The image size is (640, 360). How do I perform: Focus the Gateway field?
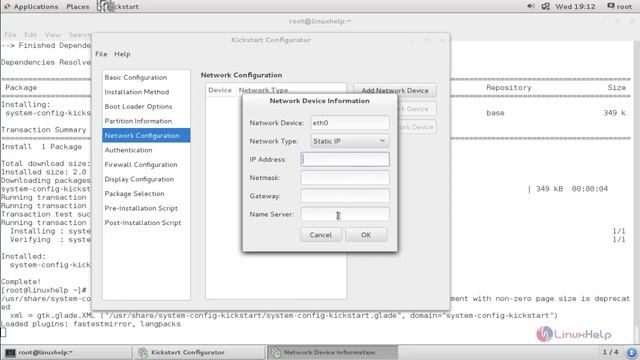coord(345,196)
